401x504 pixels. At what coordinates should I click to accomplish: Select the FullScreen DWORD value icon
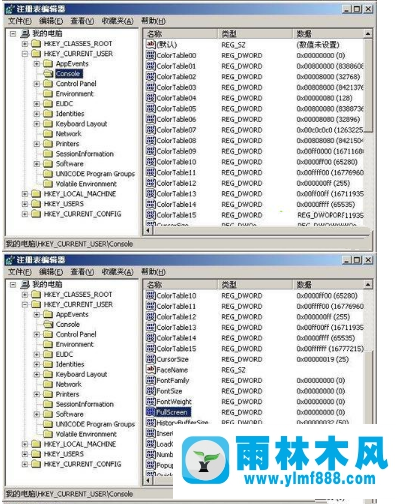click(x=151, y=412)
